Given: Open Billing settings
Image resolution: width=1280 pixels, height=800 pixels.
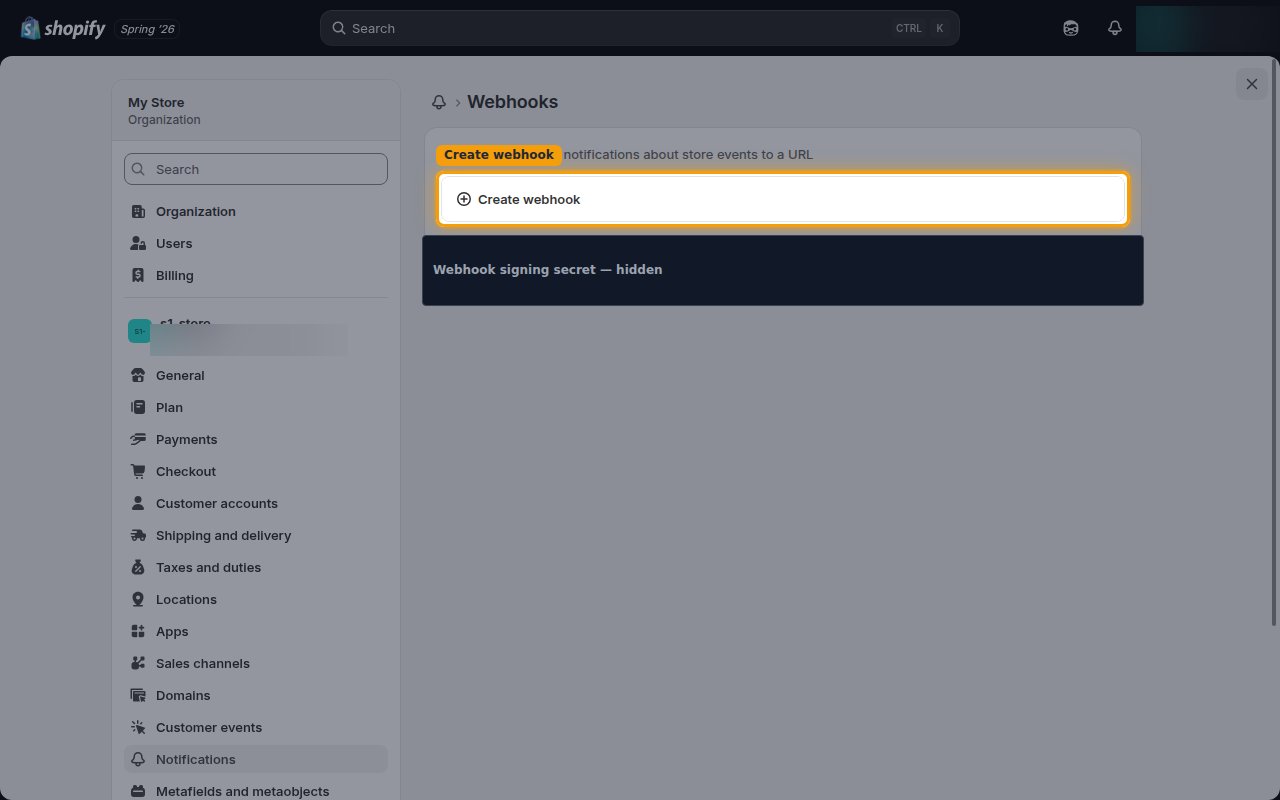Looking at the screenshot, I should pos(256,275).
